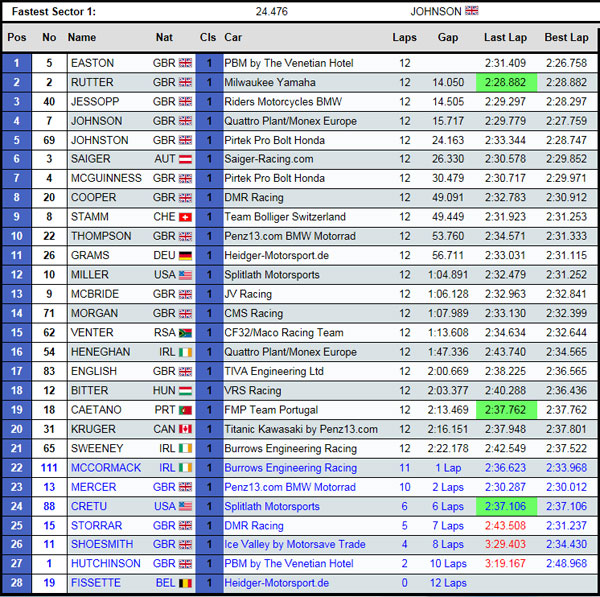Click gap 30.479 for MCGUINNESS
The height and width of the screenshot is (597, 600).
click(448, 178)
